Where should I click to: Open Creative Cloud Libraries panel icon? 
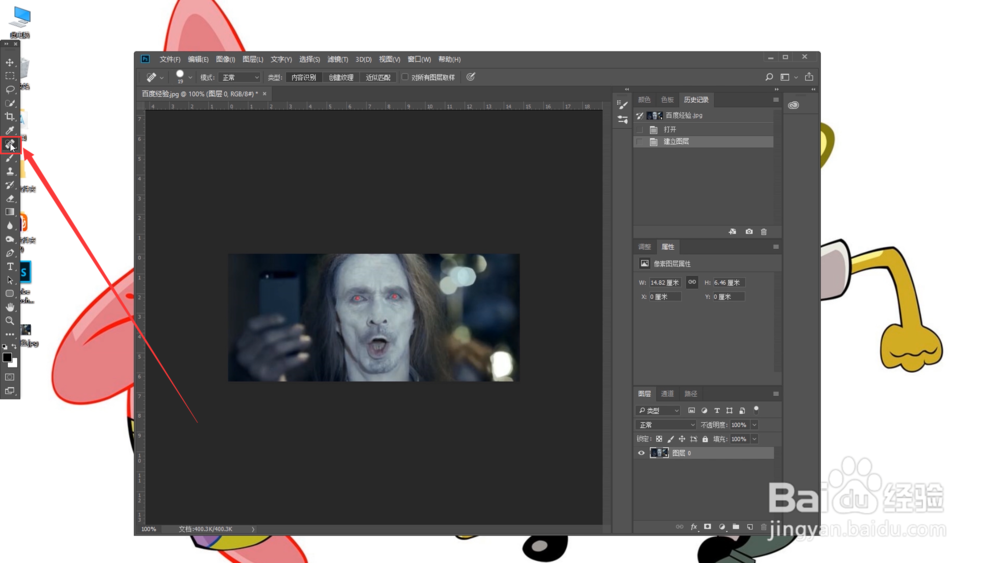793,105
